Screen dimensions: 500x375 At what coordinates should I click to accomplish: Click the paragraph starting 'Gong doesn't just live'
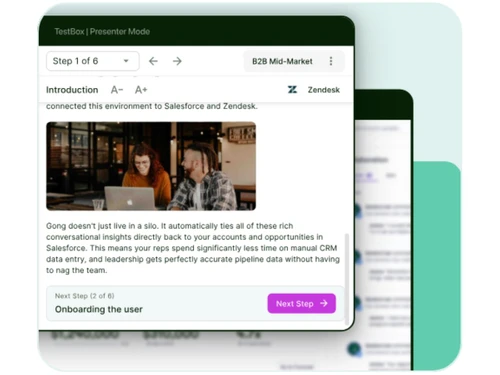click(193, 248)
